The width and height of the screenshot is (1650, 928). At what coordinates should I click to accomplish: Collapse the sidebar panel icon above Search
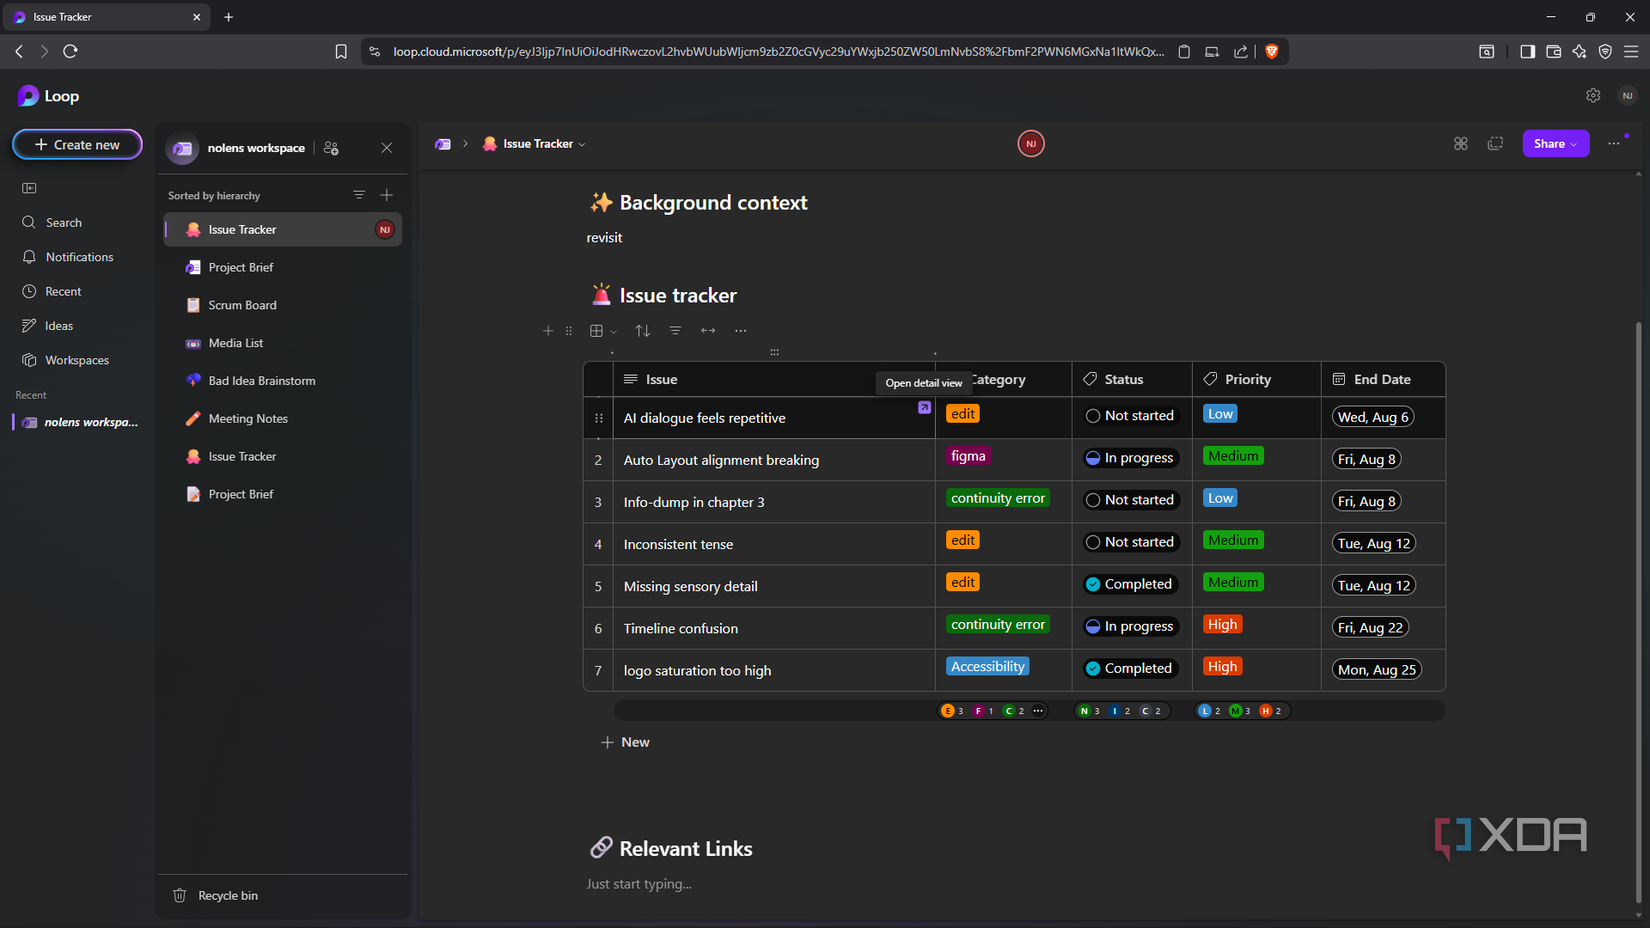coord(29,188)
